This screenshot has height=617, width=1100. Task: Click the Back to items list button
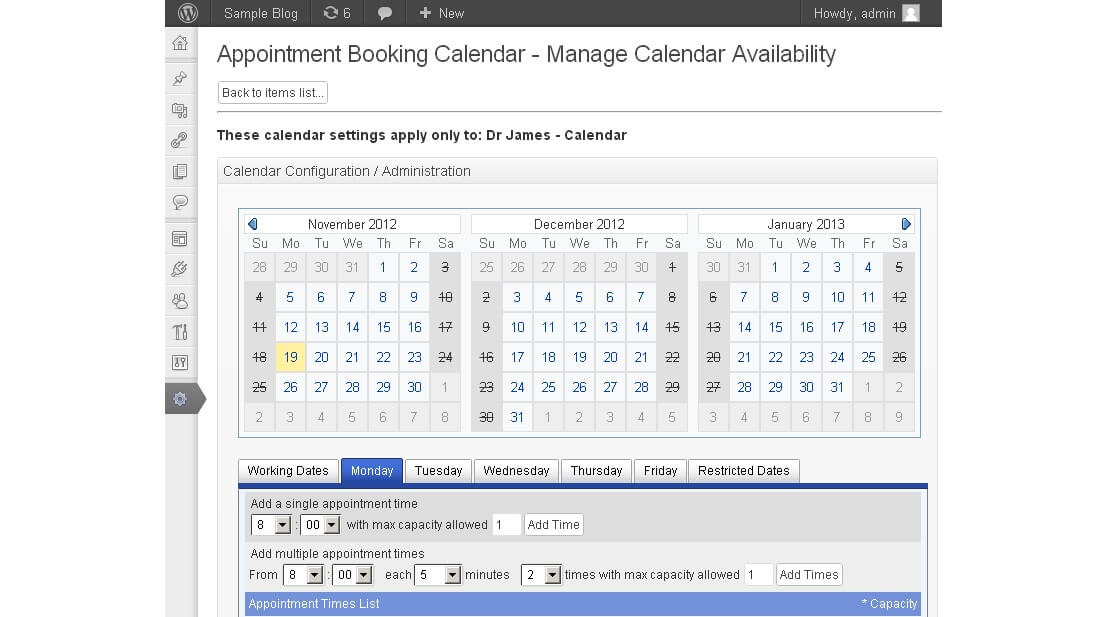click(x=273, y=93)
